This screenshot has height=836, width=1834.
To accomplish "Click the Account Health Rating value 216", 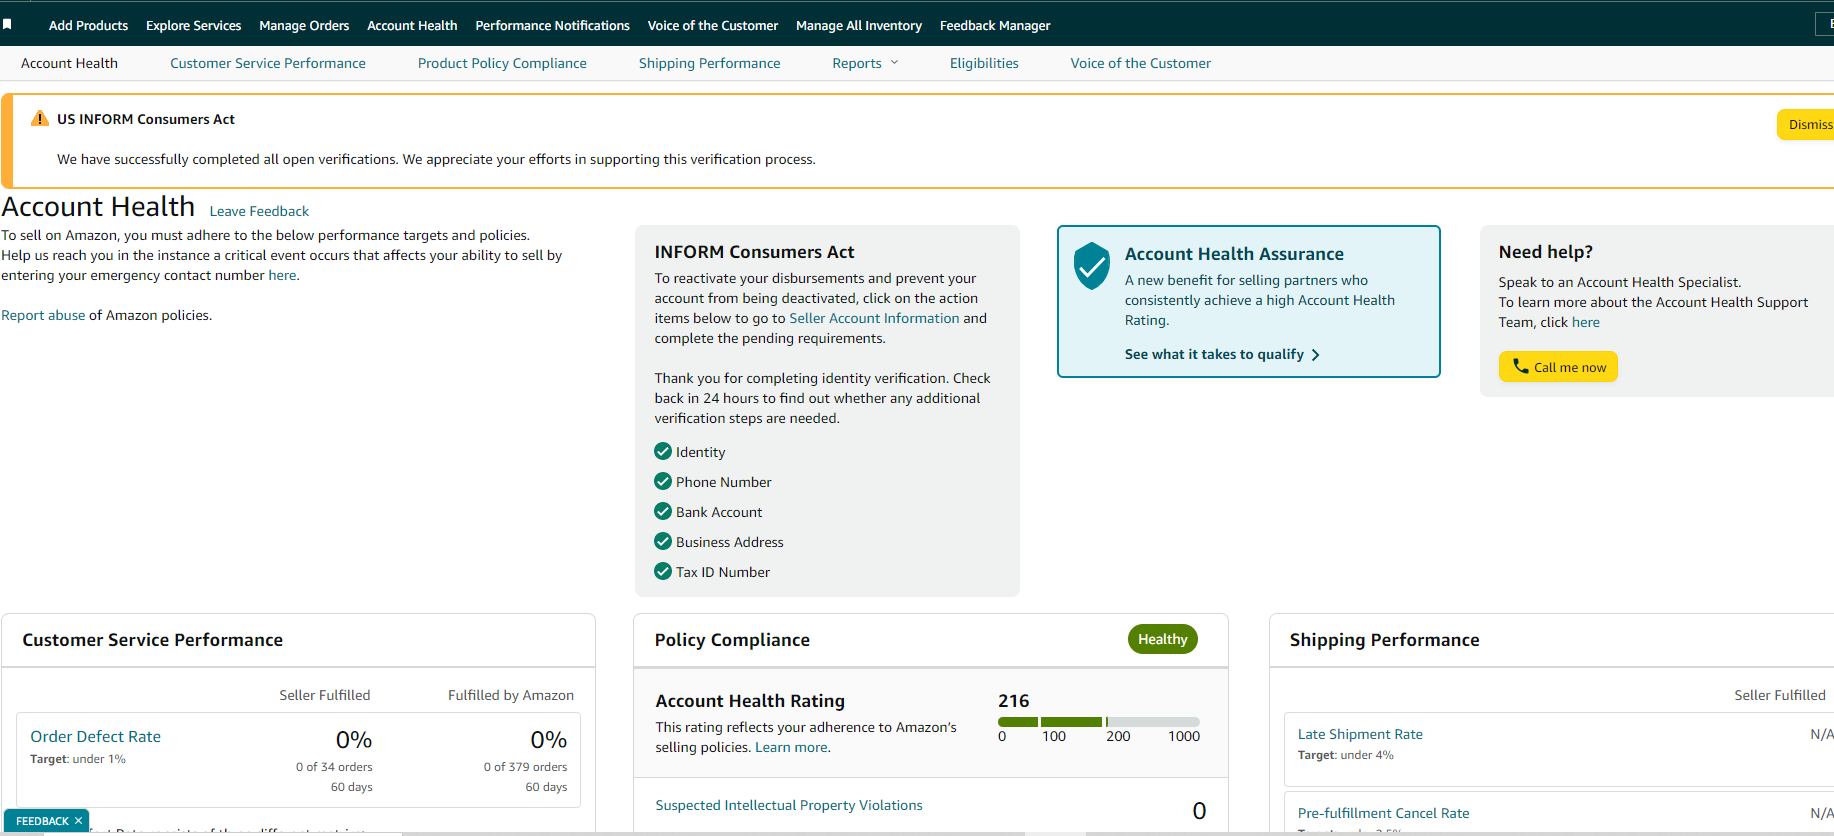I will 1013,701.
